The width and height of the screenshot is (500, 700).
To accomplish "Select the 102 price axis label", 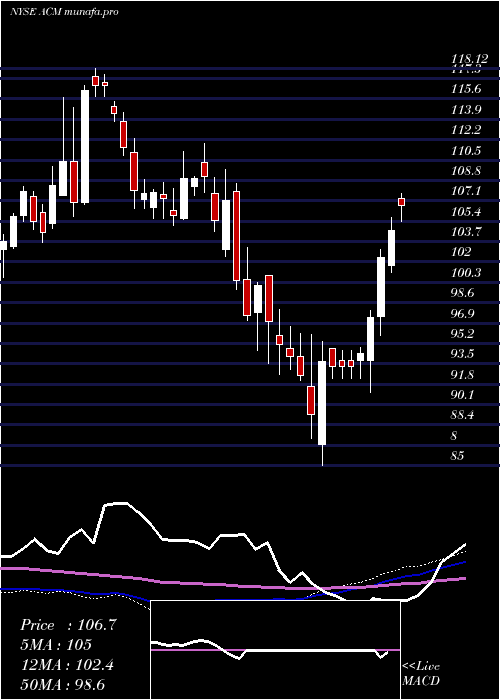I will pyautogui.click(x=461, y=252).
